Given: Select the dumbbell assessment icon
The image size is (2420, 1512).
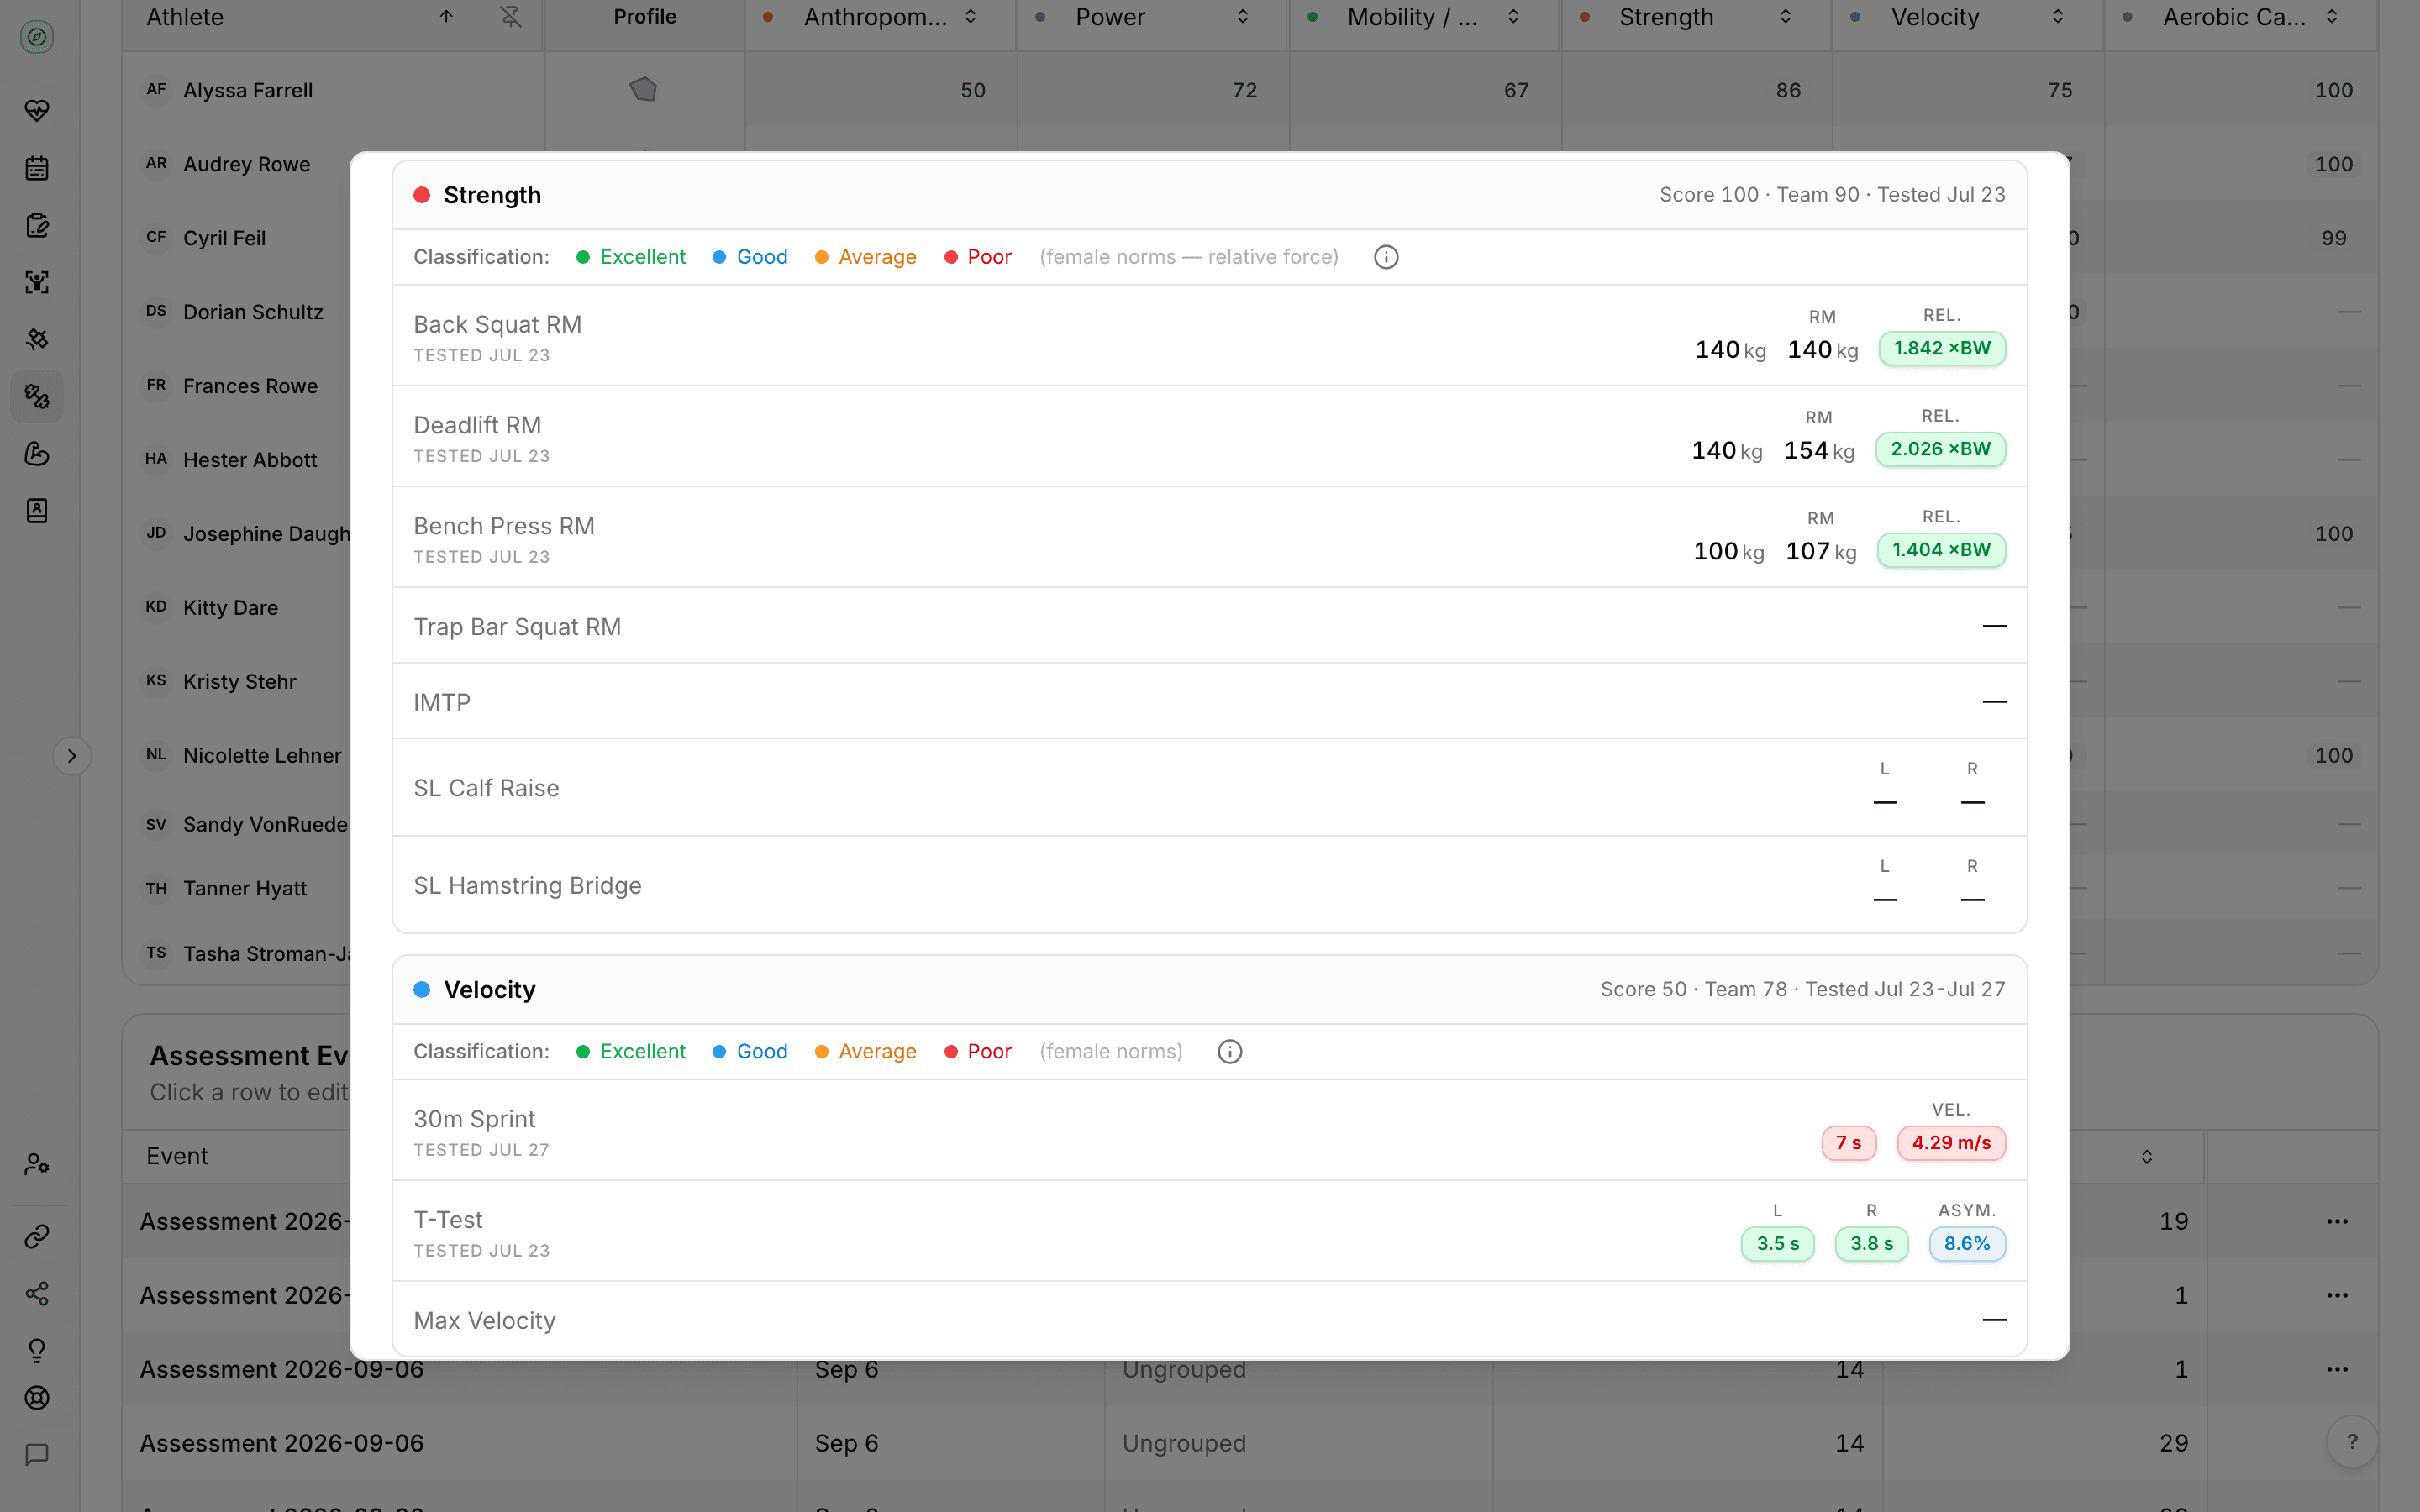Looking at the screenshot, I should tap(37, 396).
